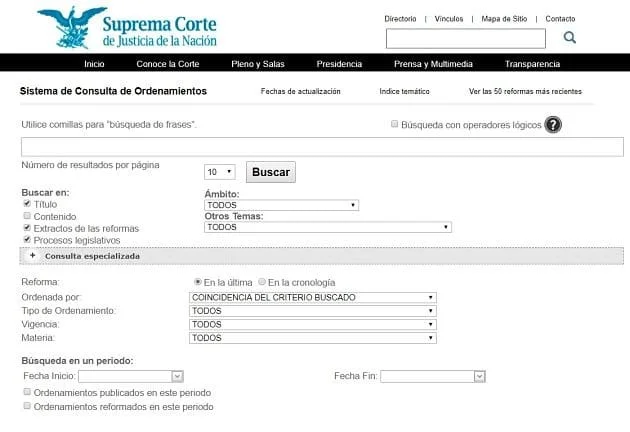Click the magnifying glass search icon
Screen dimensions: 630x432
(569, 38)
